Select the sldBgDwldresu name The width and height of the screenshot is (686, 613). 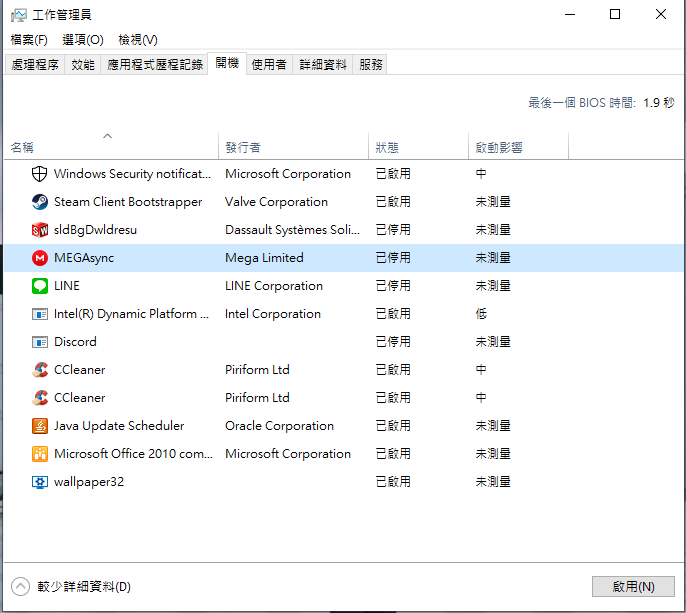pos(95,230)
